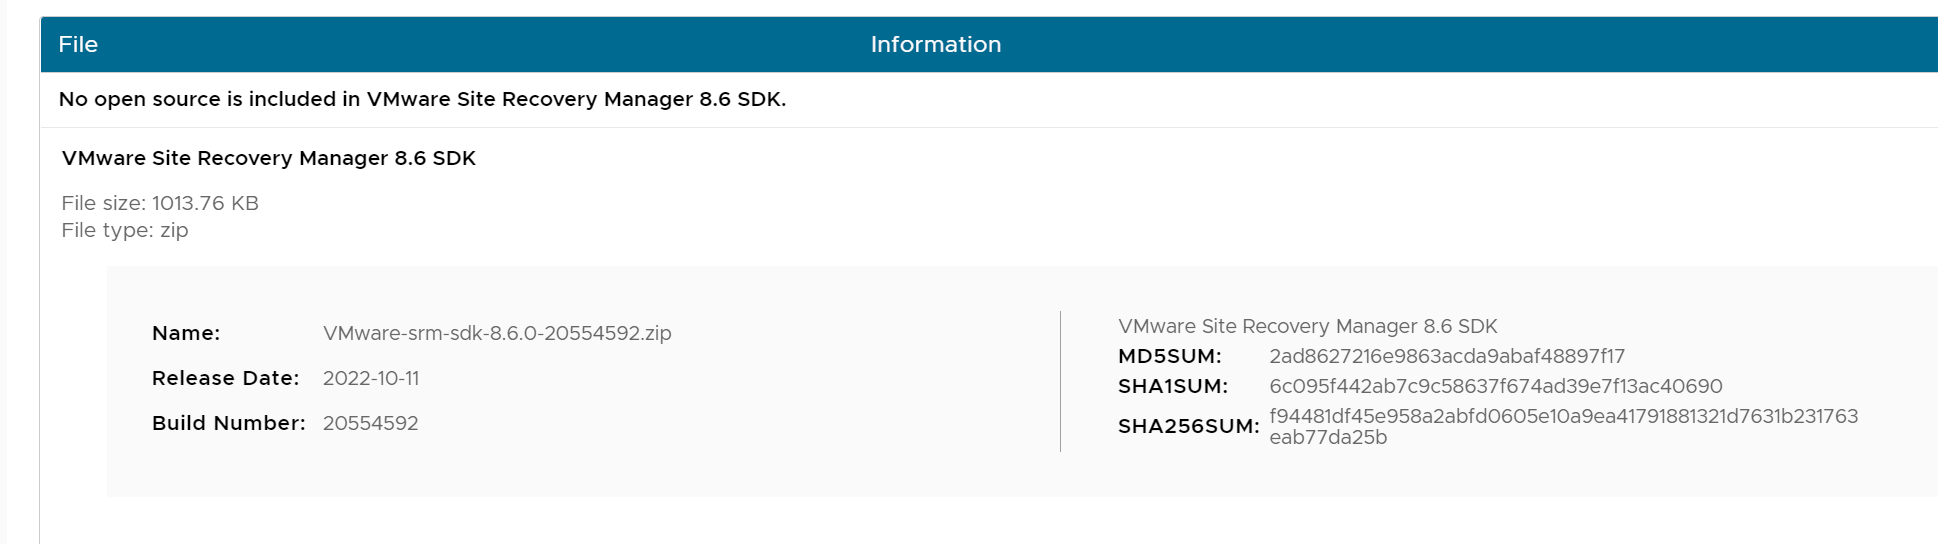This screenshot has height=544, width=1938.
Task: Select the no open source notice text
Action: click(422, 99)
